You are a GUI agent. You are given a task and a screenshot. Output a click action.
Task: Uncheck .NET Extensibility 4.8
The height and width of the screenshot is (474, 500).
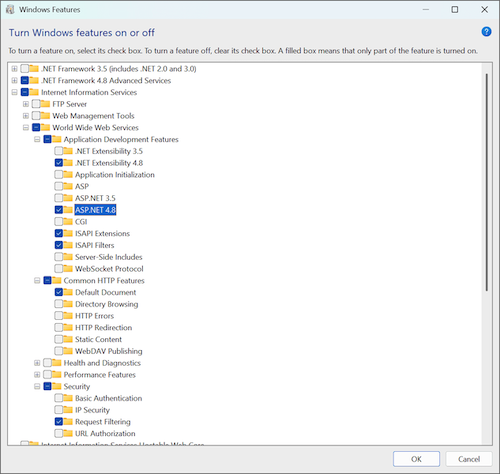pos(59,163)
